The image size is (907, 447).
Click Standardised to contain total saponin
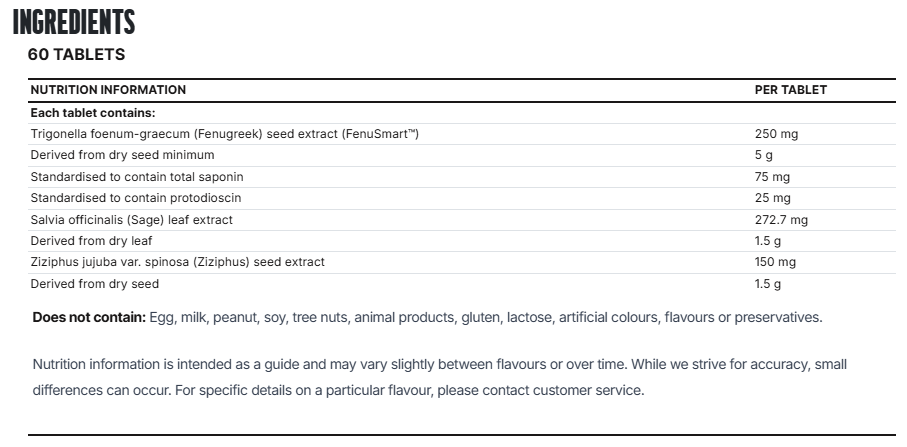(137, 177)
